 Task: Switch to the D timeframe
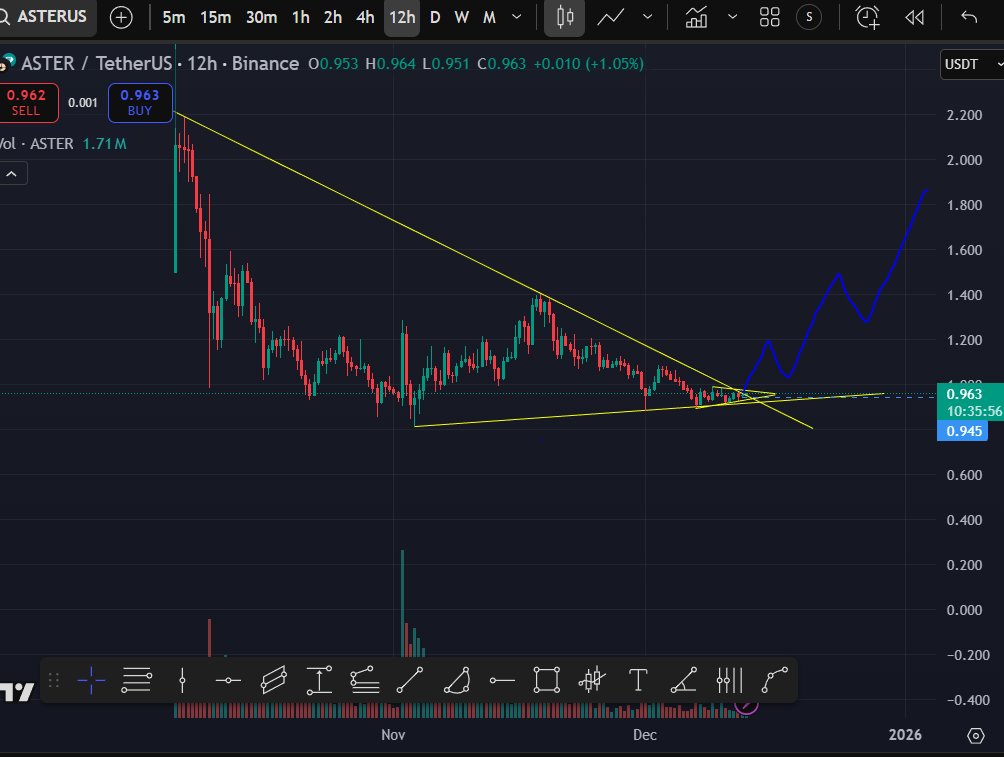(434, 17)
